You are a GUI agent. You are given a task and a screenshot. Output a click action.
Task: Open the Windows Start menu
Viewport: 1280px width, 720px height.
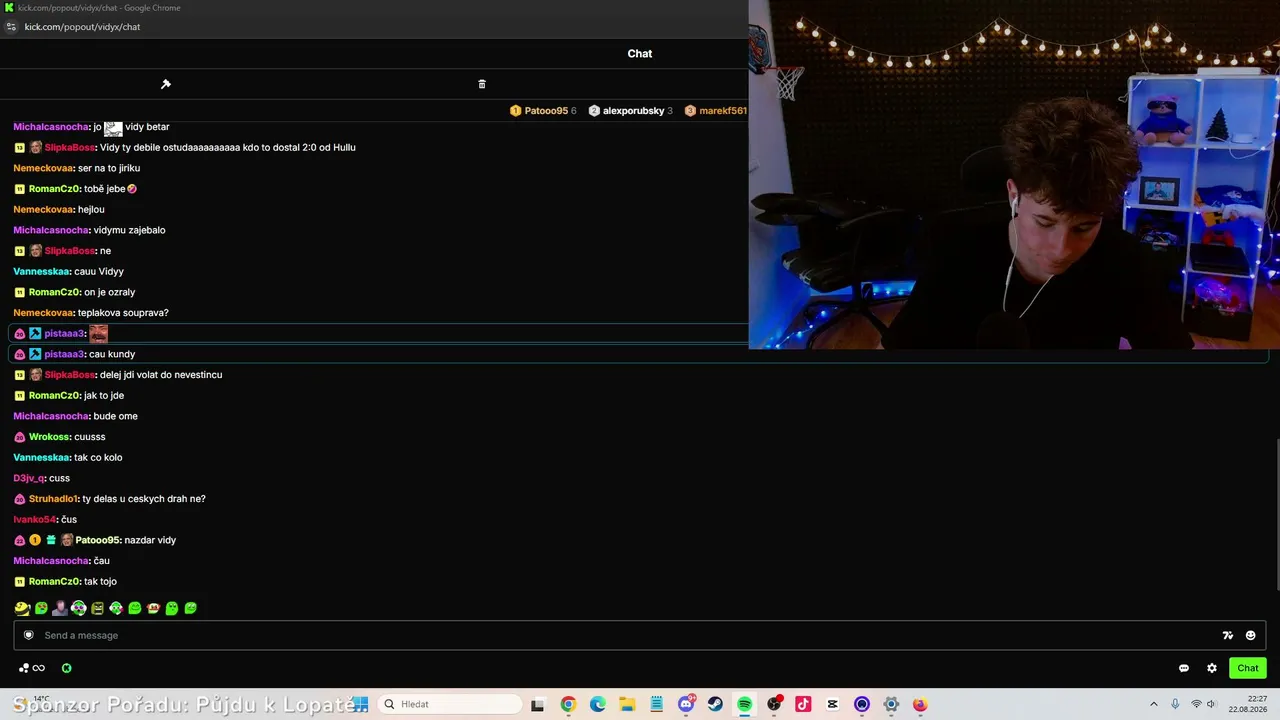click(361, 704)
